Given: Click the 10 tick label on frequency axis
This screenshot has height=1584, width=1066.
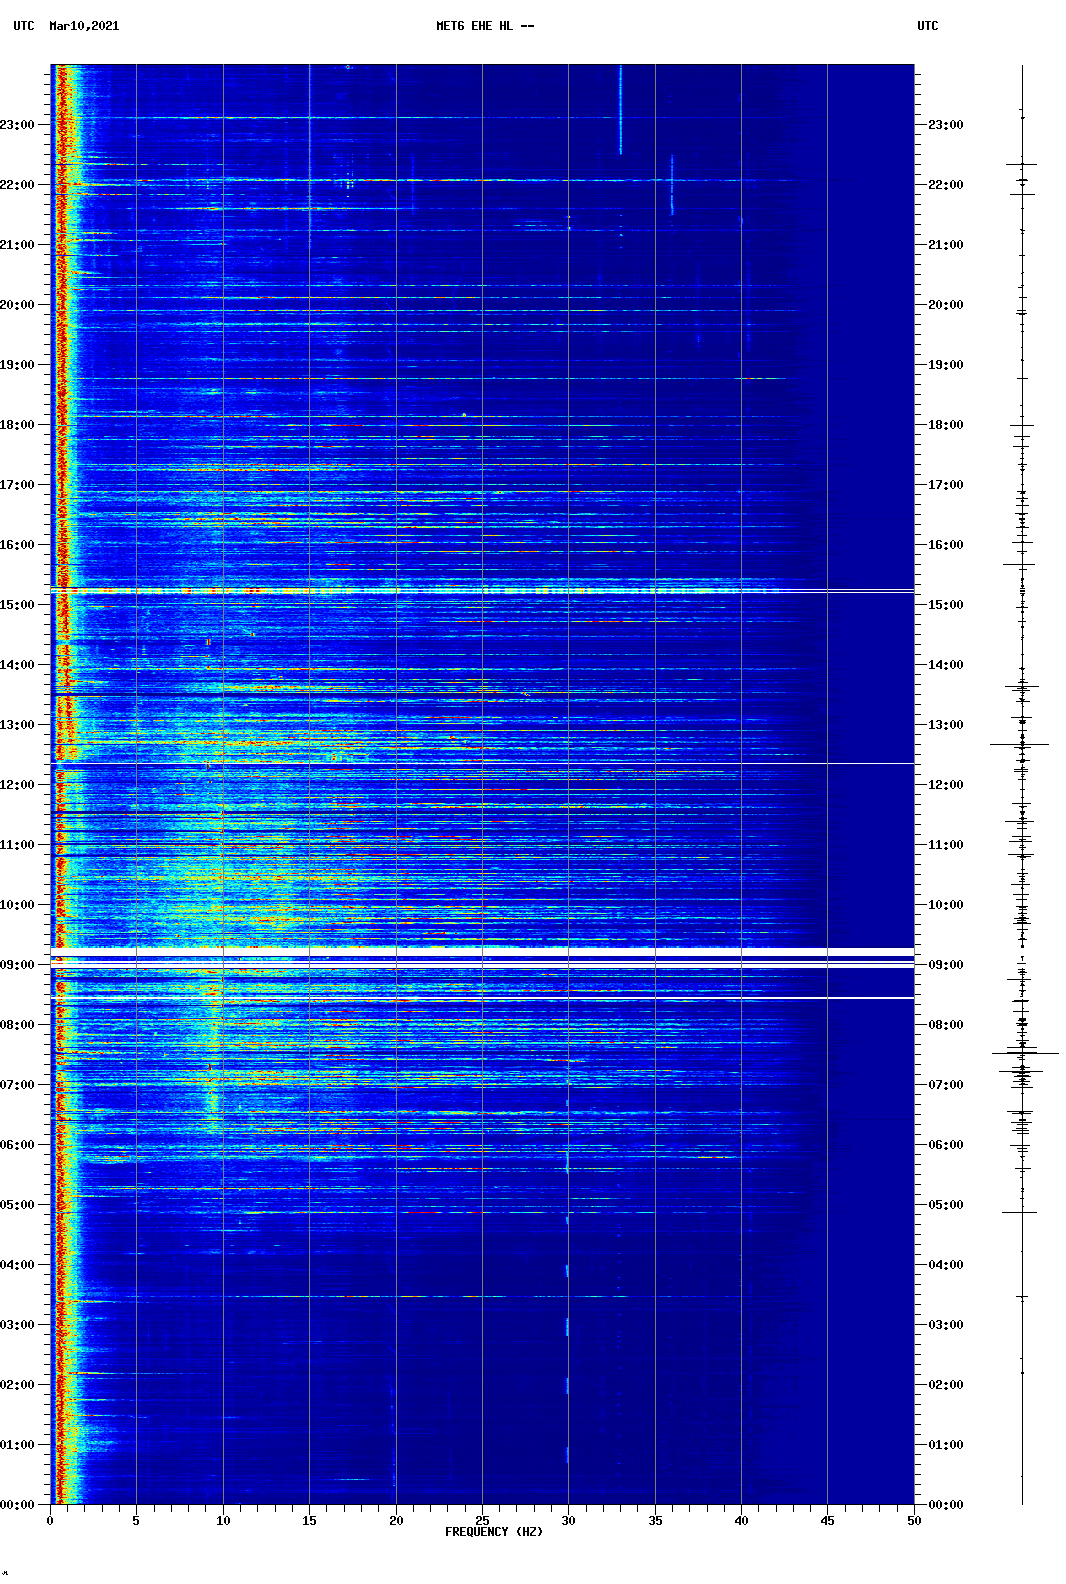Looking at the screenshot, I should pos(223,1520).
